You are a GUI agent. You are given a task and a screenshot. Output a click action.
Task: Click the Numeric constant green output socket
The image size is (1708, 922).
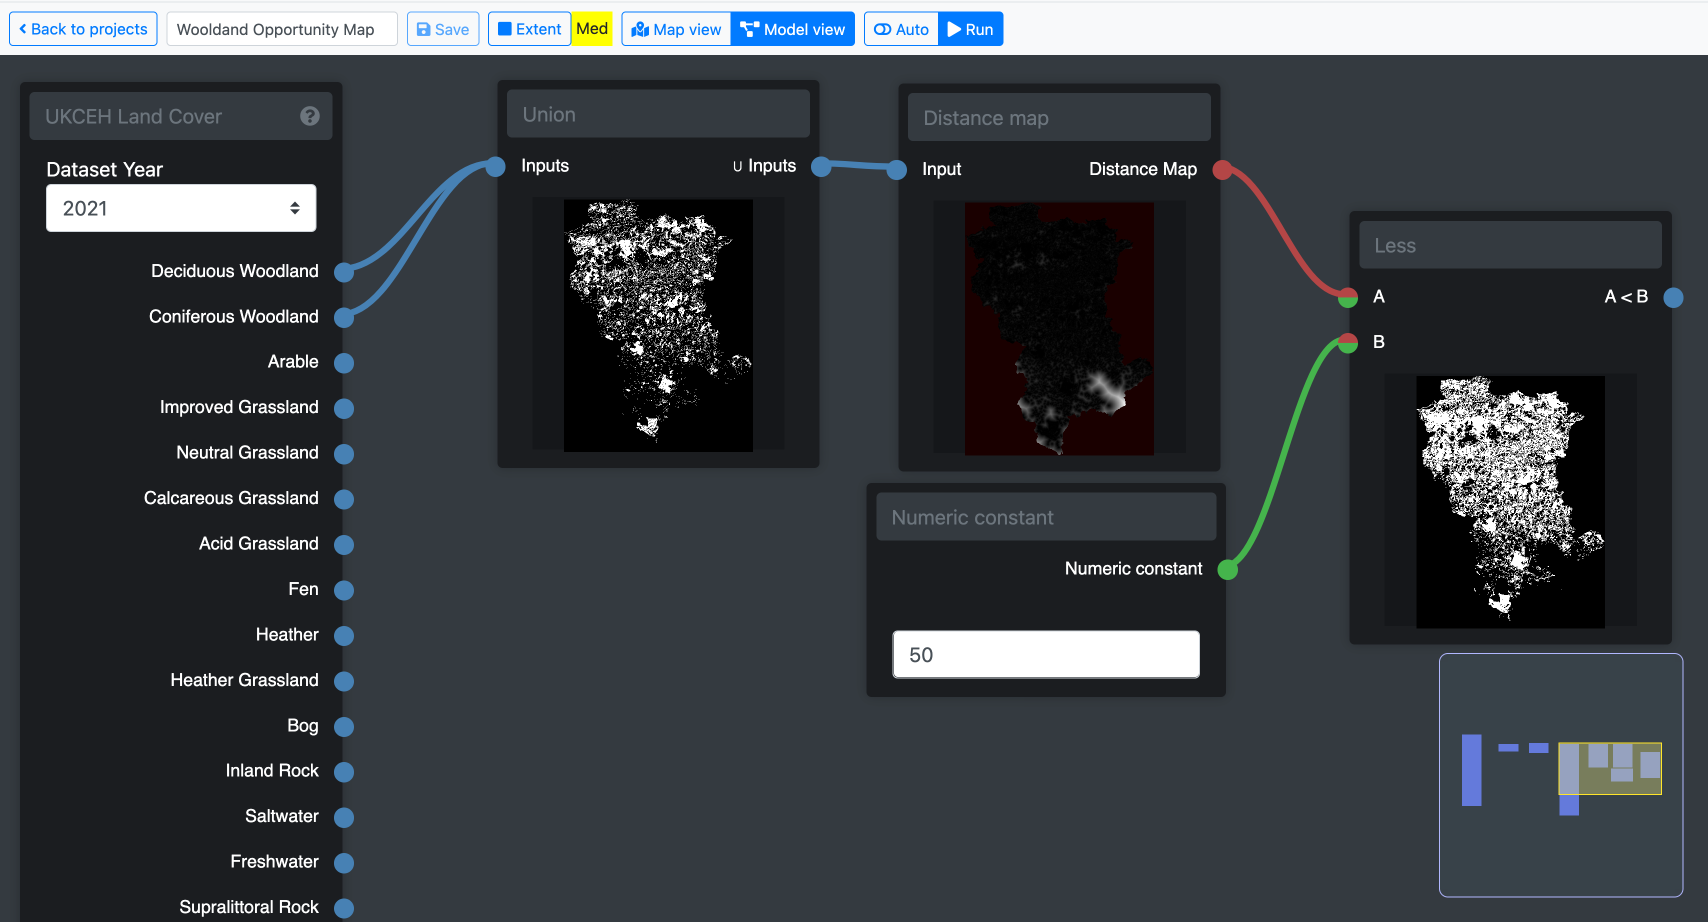(1228, 570)
